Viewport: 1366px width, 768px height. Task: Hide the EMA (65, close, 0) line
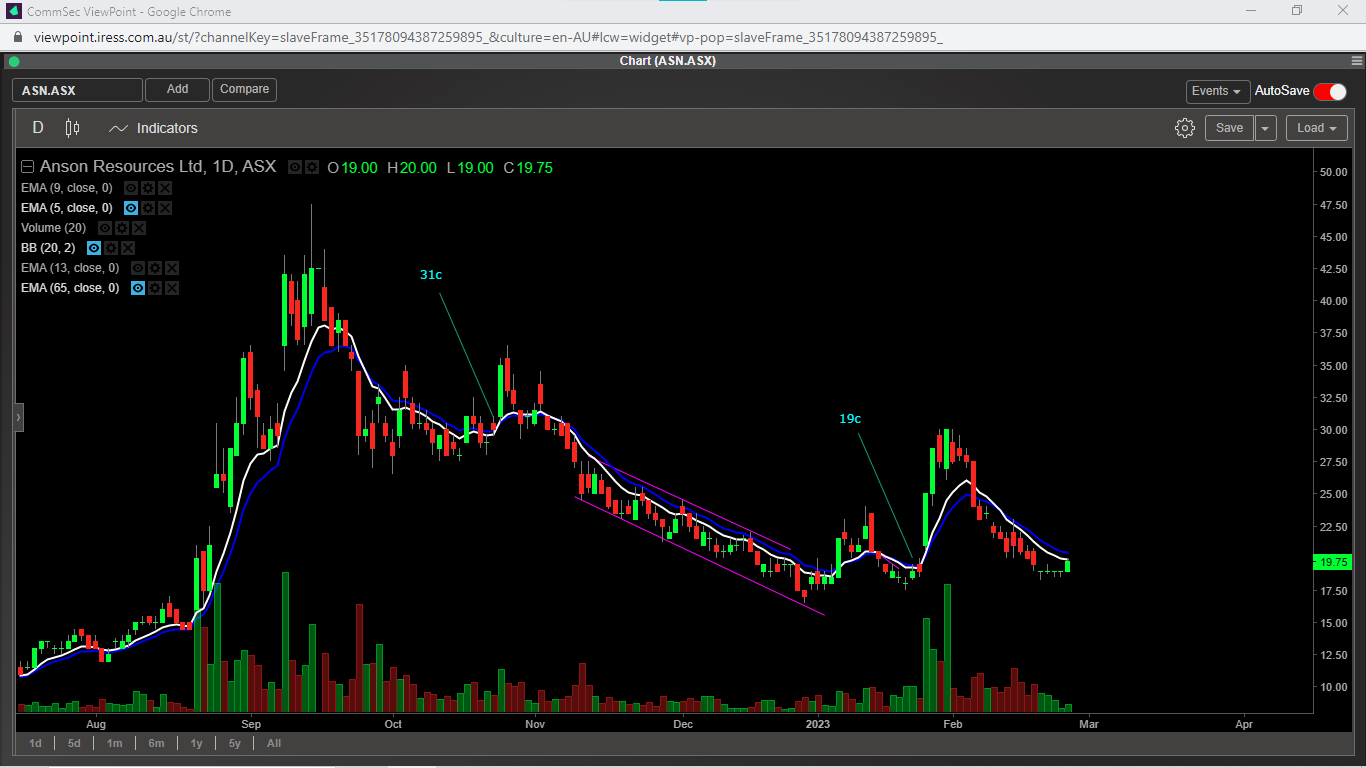coord(138,288)
